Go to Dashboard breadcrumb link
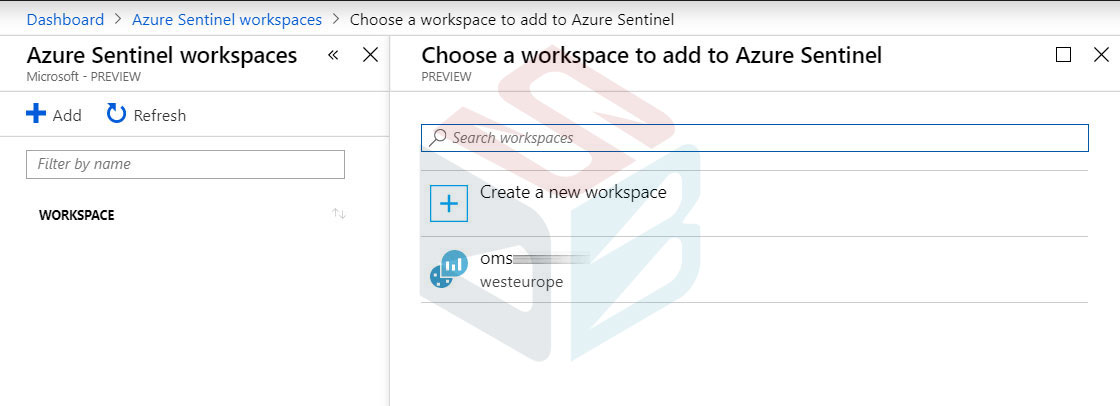1120x406 pixels. pos(65,19)
